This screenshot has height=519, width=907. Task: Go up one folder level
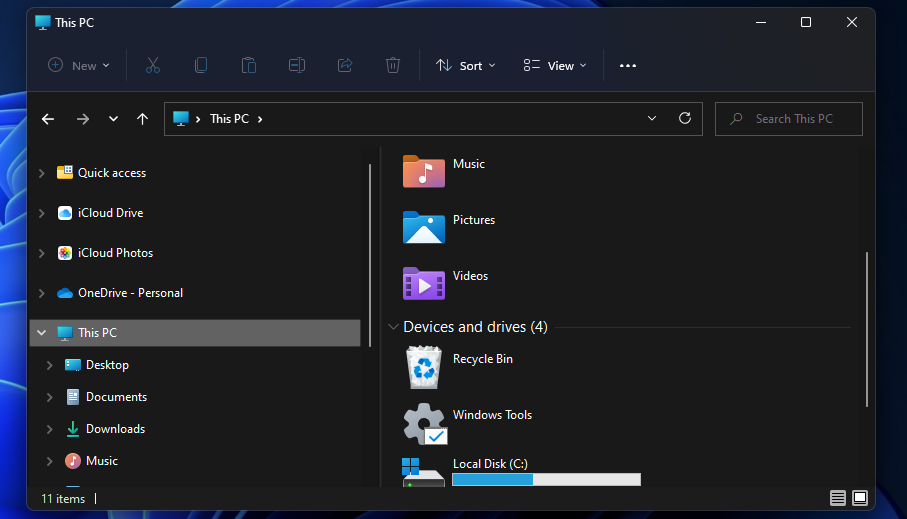pos(142,119)
